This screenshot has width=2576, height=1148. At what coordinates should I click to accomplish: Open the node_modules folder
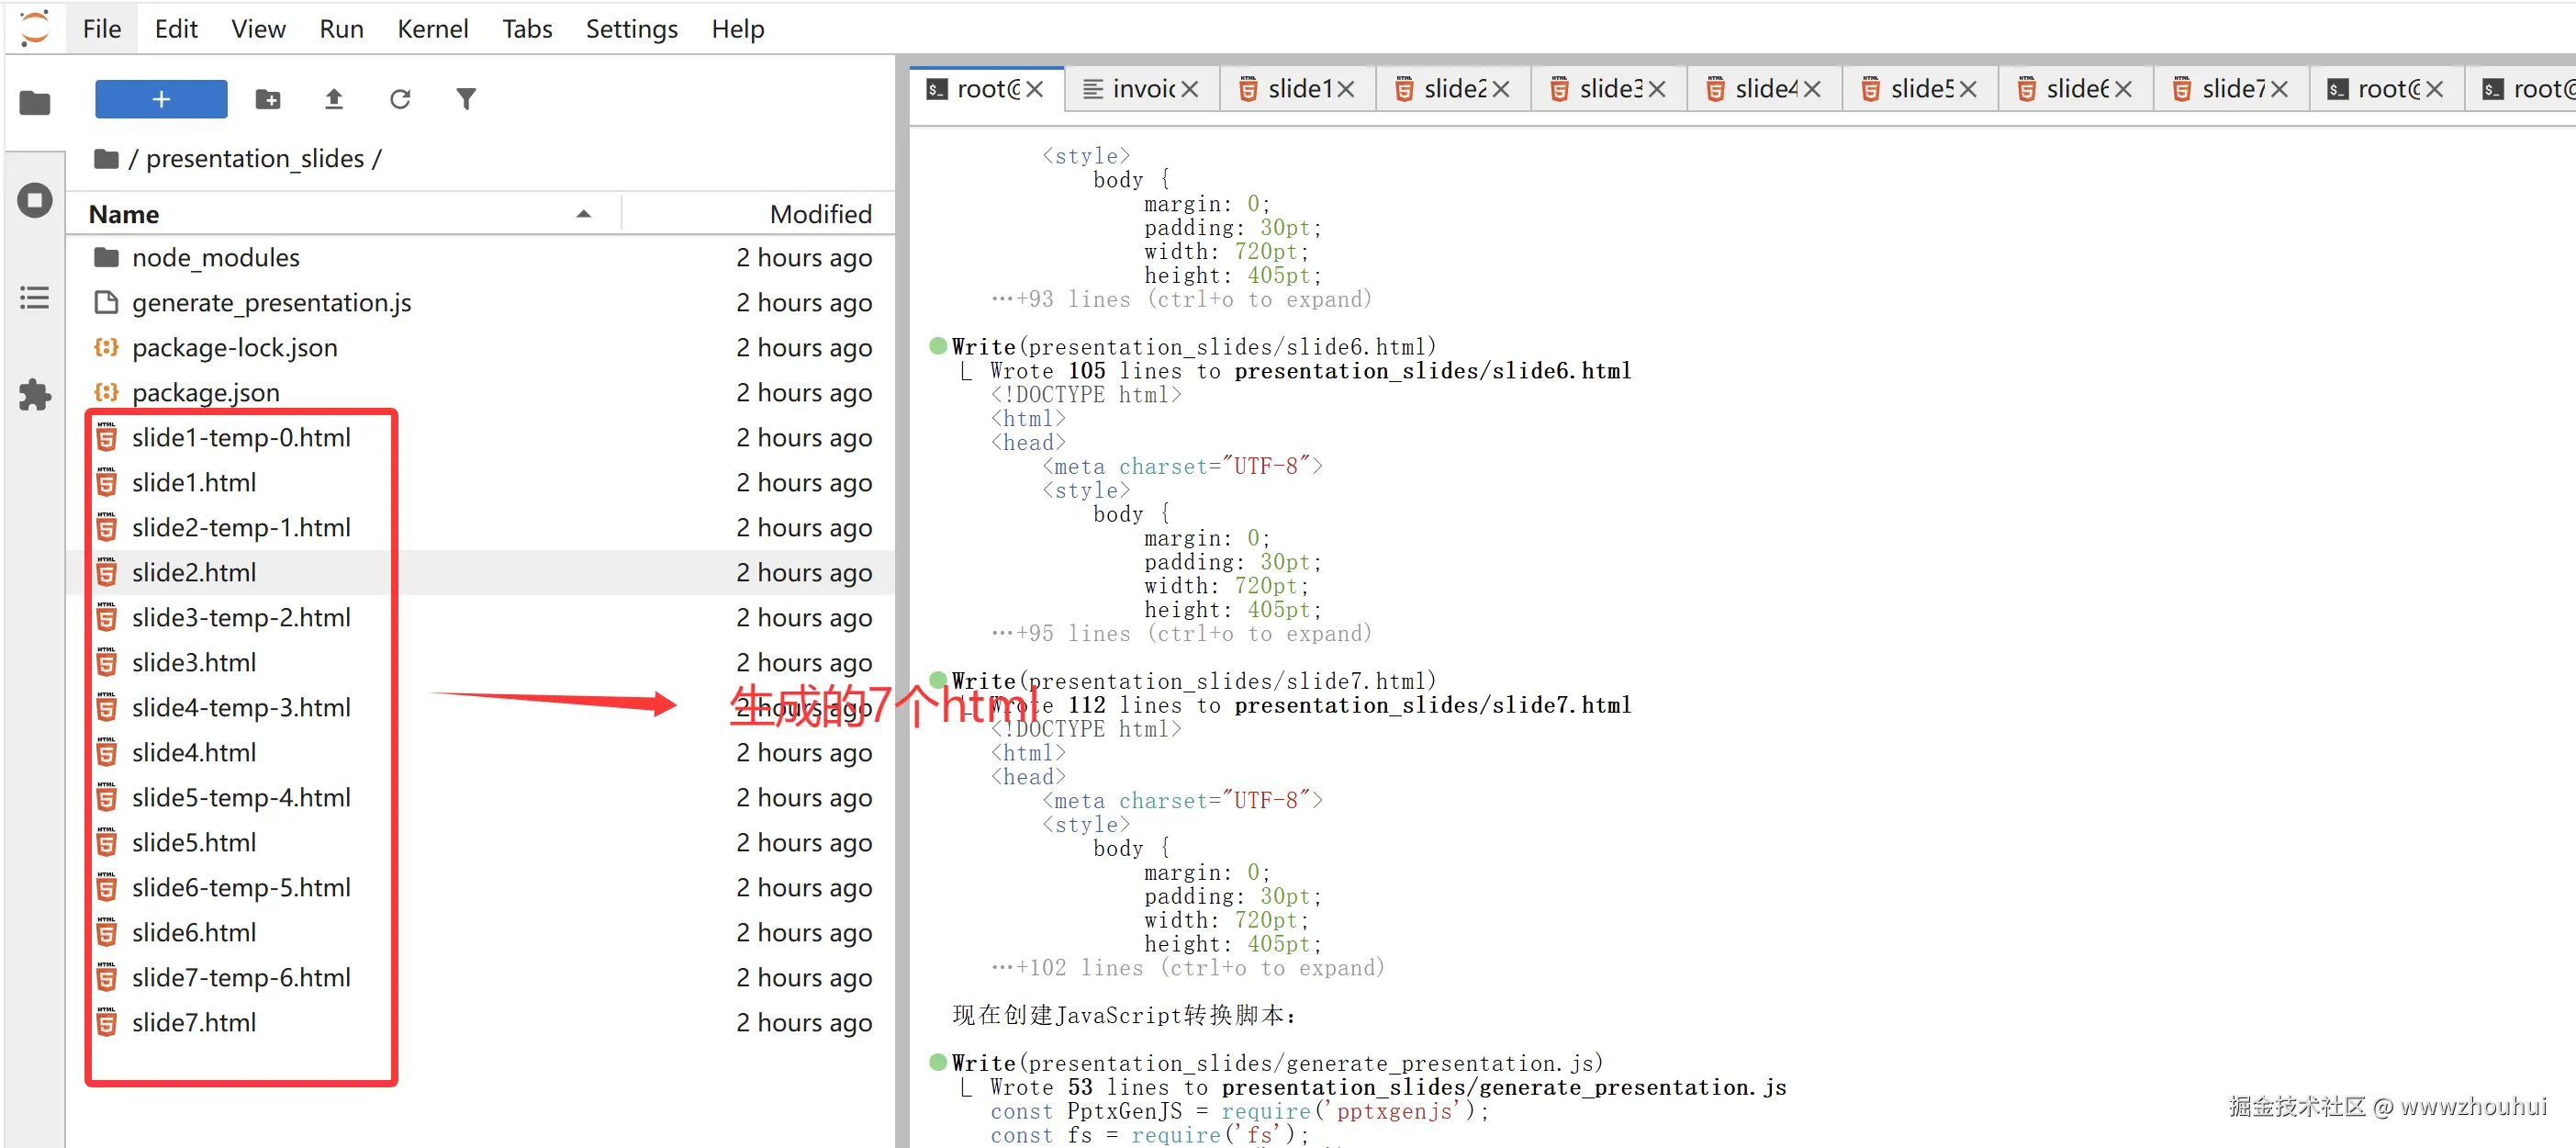click(216, 258)
